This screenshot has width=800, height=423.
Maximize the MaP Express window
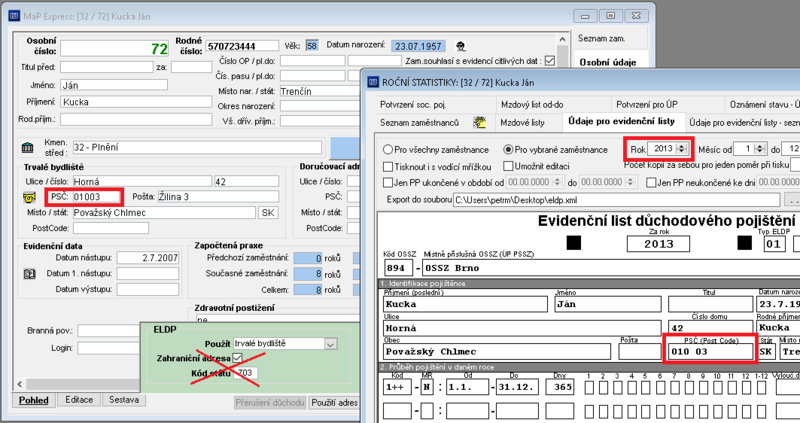click(610, 16)
